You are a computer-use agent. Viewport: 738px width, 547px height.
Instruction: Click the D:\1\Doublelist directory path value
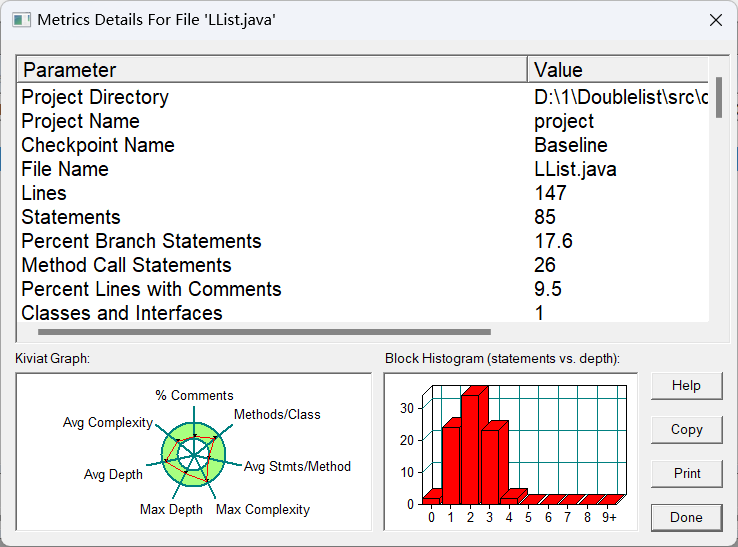[x=621, y=97]
